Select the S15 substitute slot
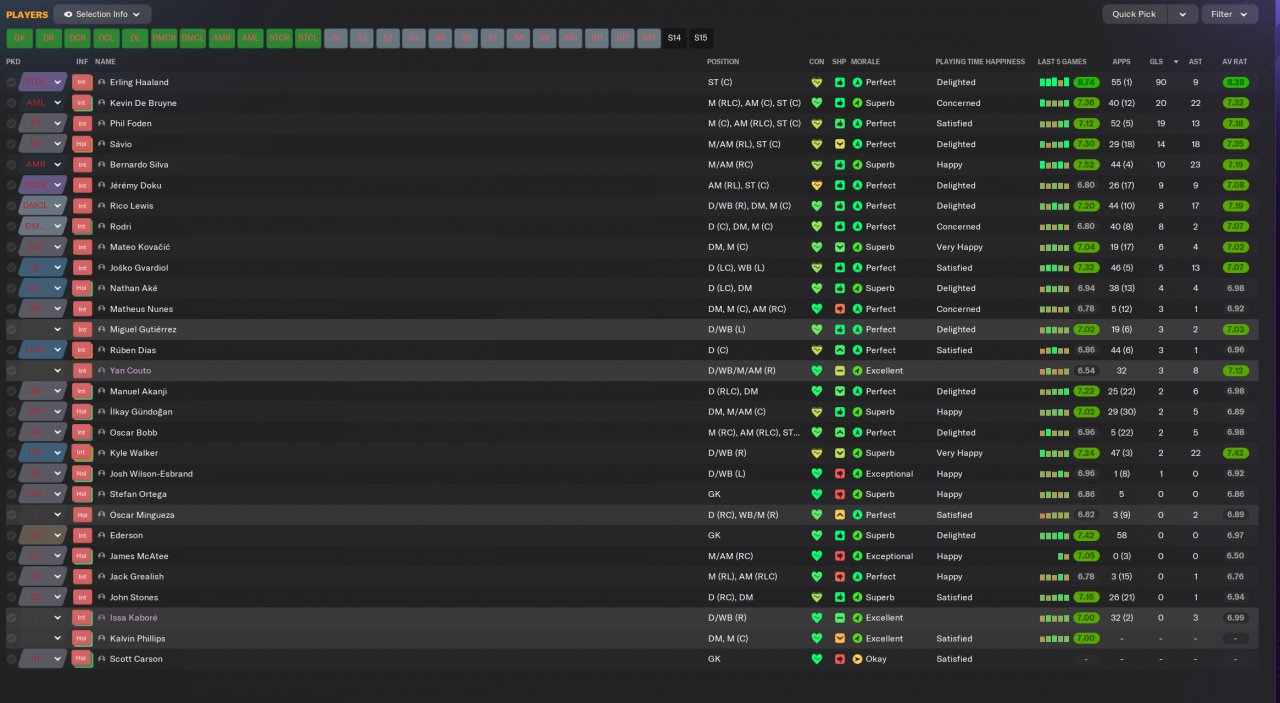 [x=700, y=38]
